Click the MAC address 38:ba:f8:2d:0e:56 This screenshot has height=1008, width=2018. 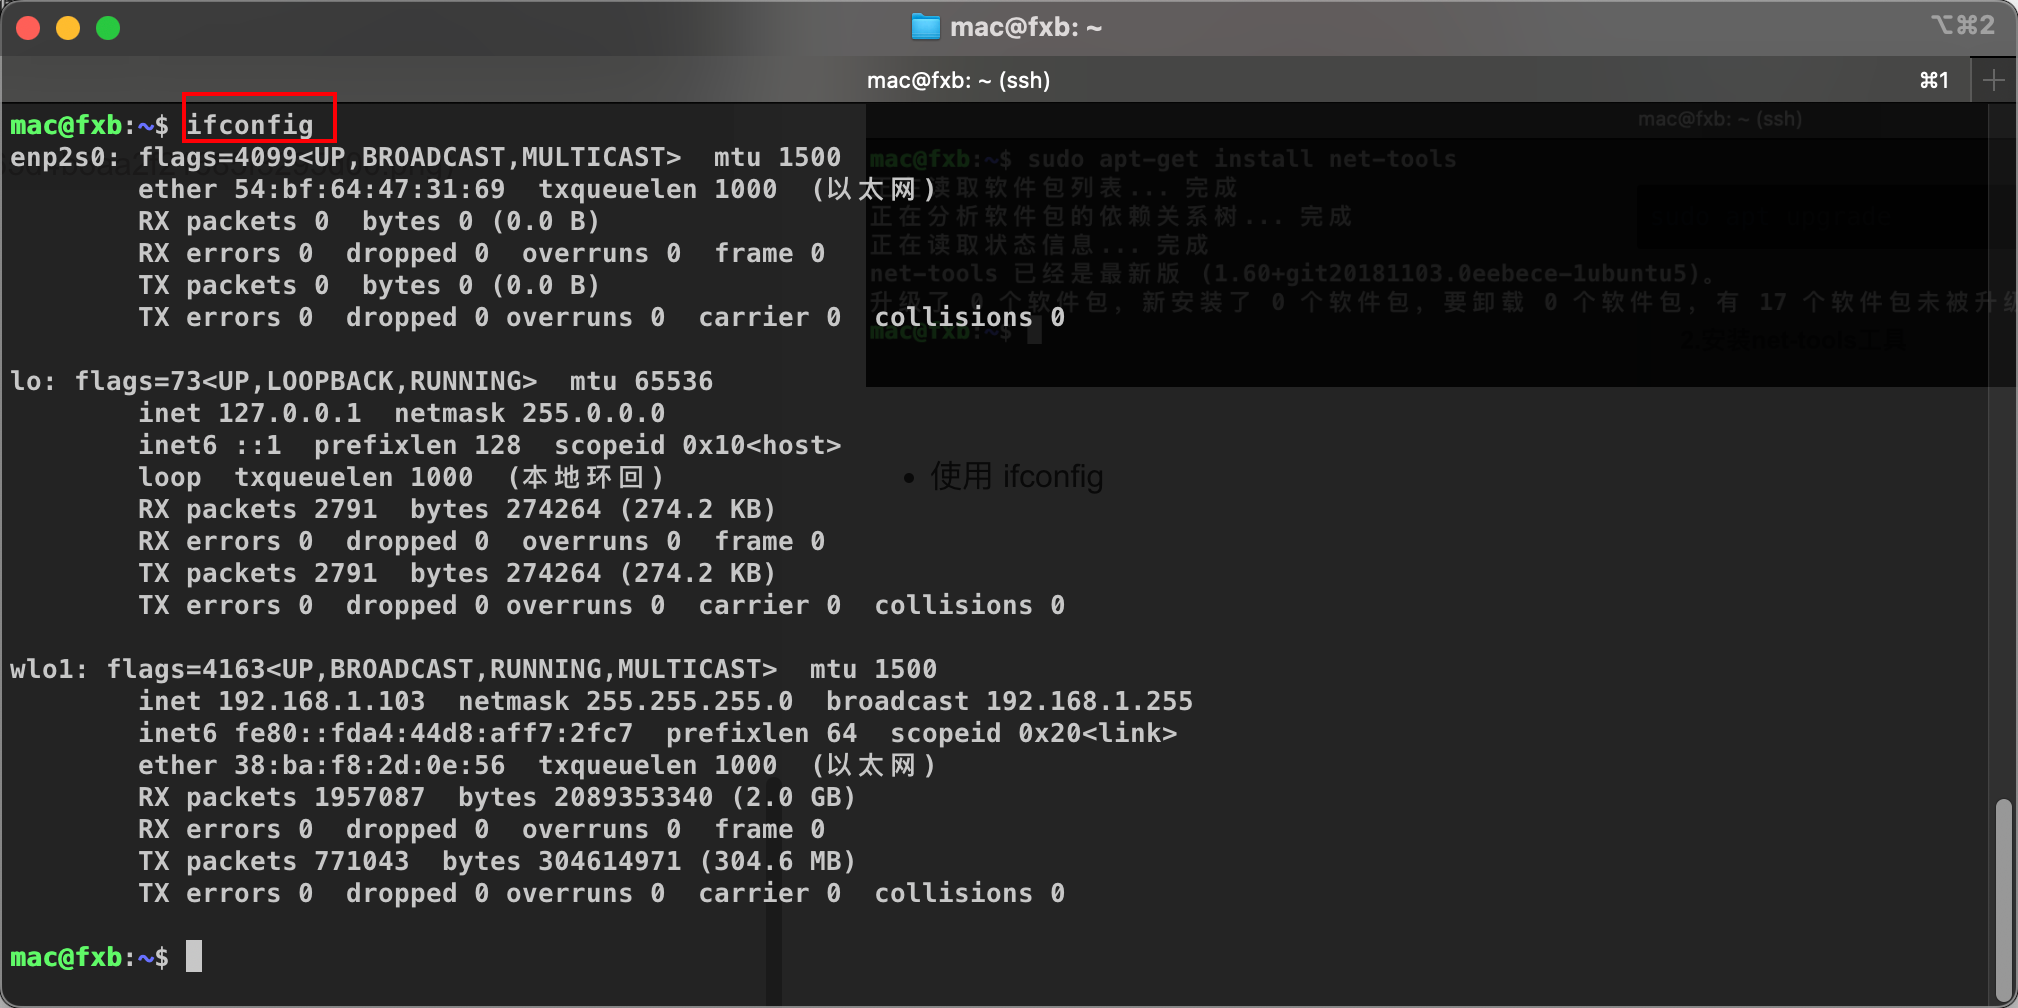(x=370, y=765)
